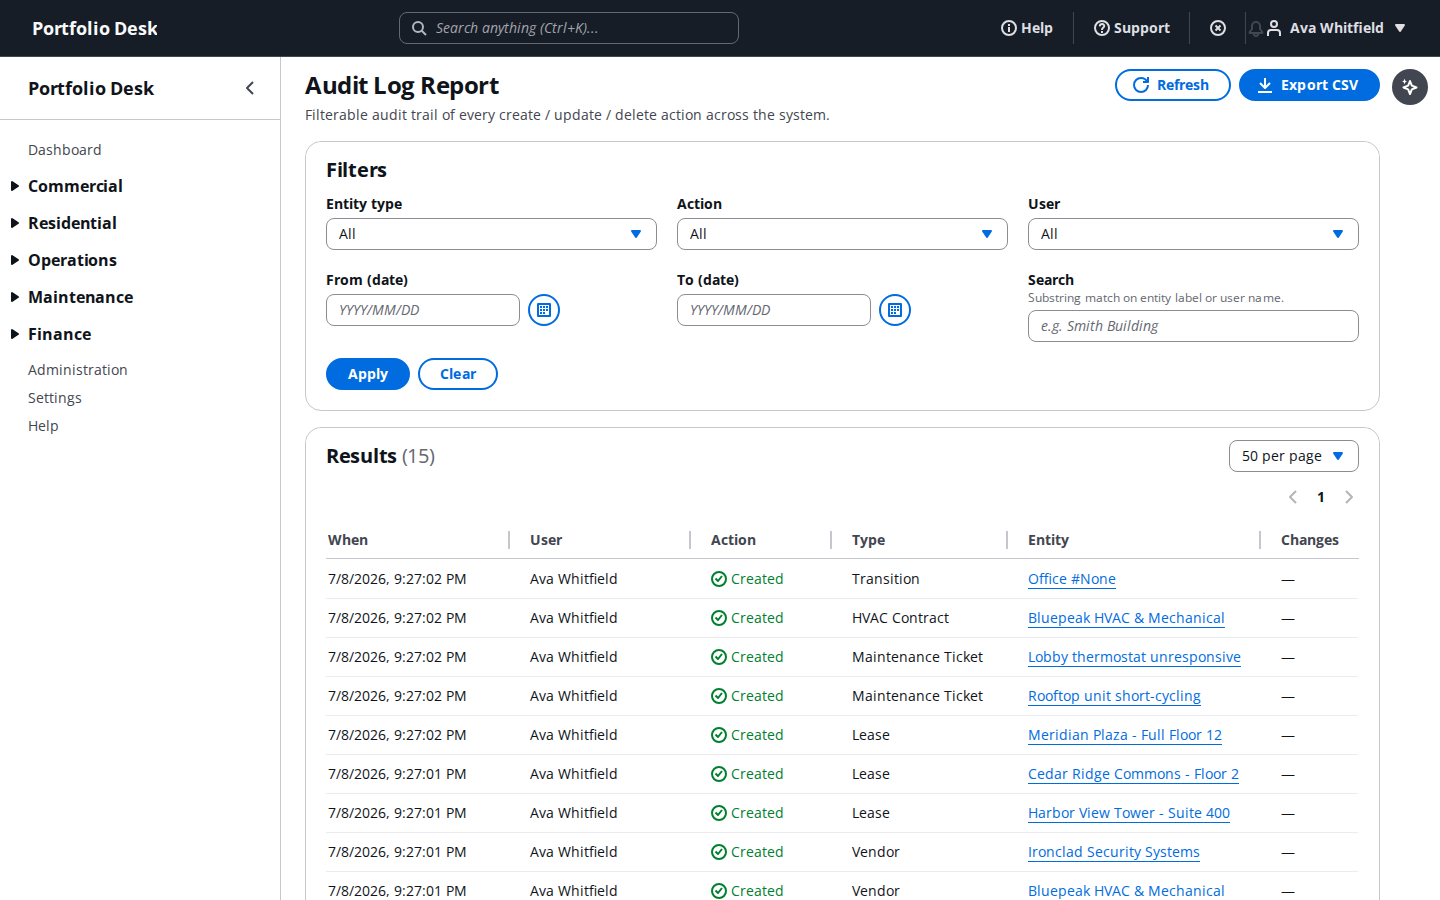
Task: Click the search magnifier icon
Action: point(420,28)
